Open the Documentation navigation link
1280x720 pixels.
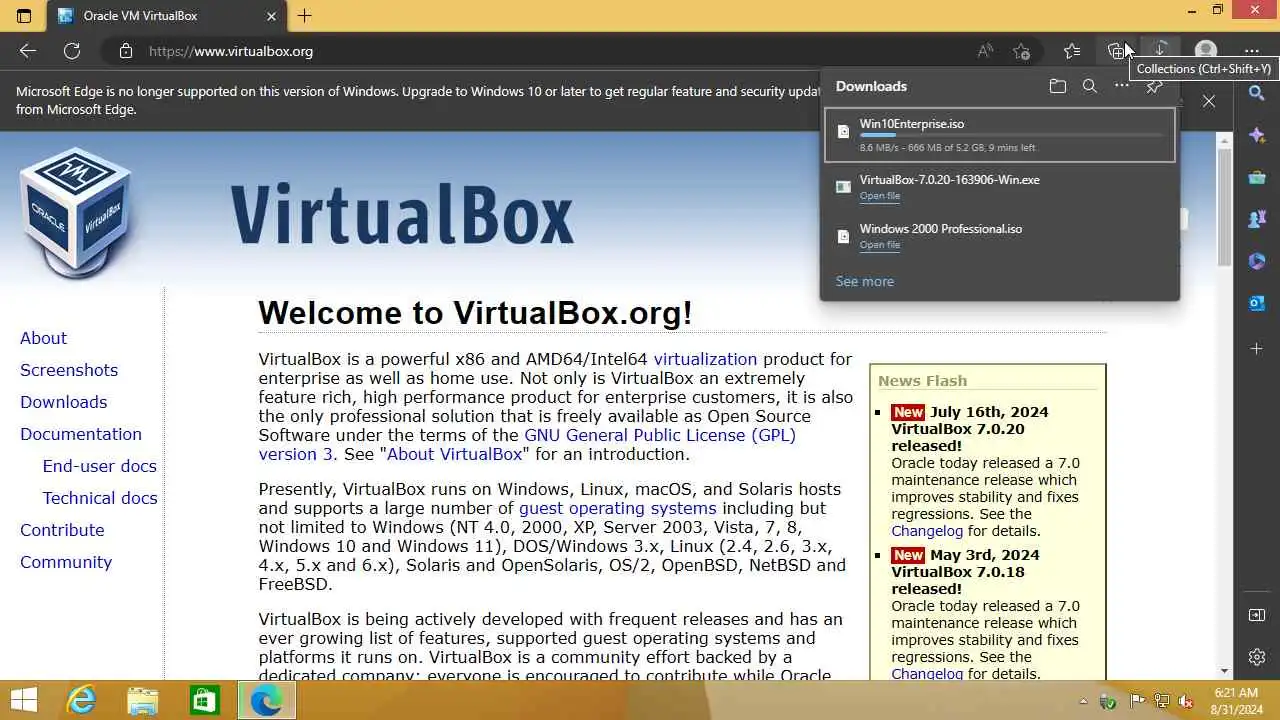click(81, 434)
